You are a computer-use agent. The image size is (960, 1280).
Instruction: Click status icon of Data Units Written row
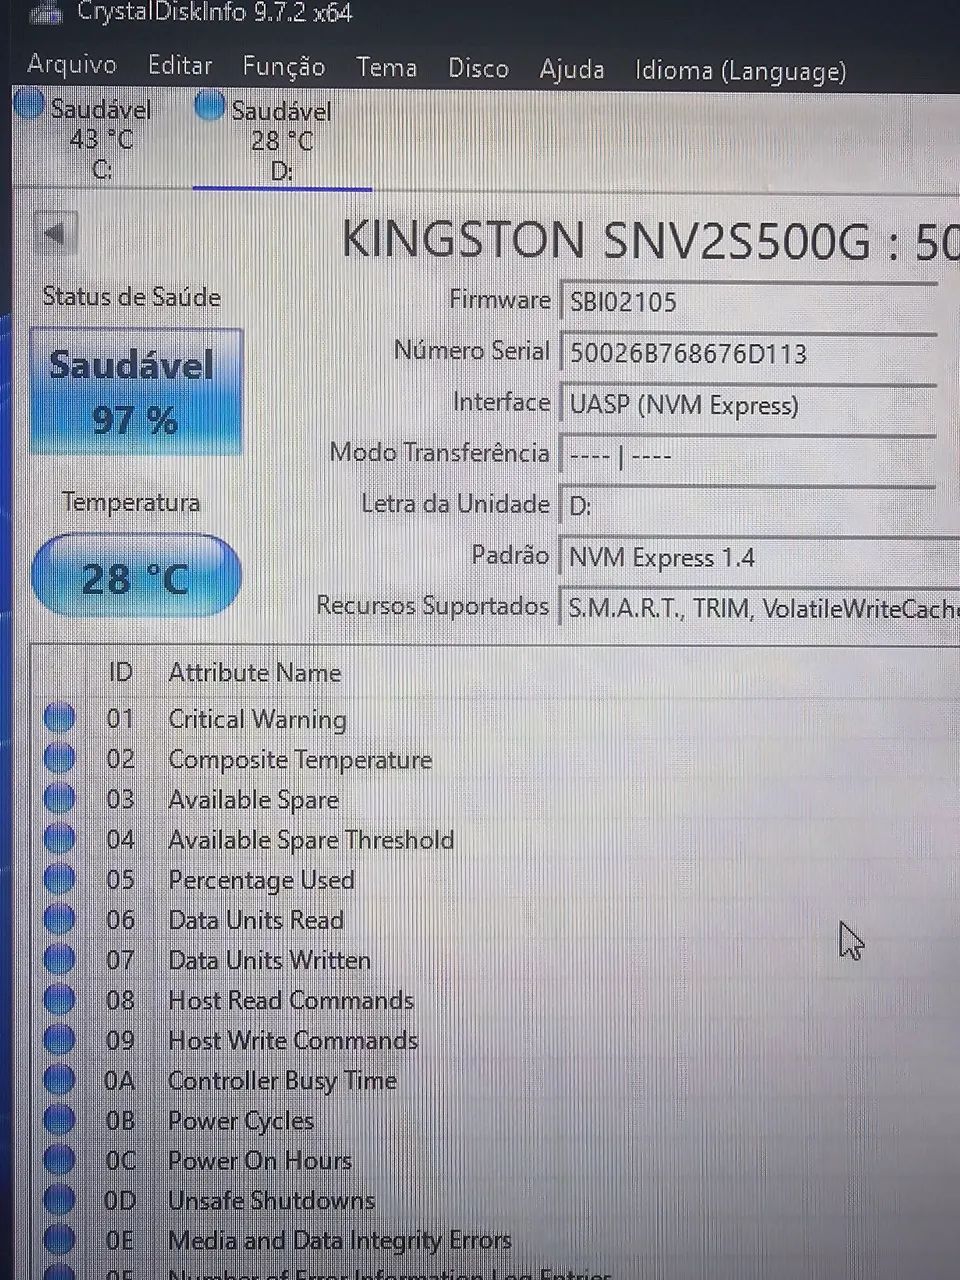click(x=59, y=958)
